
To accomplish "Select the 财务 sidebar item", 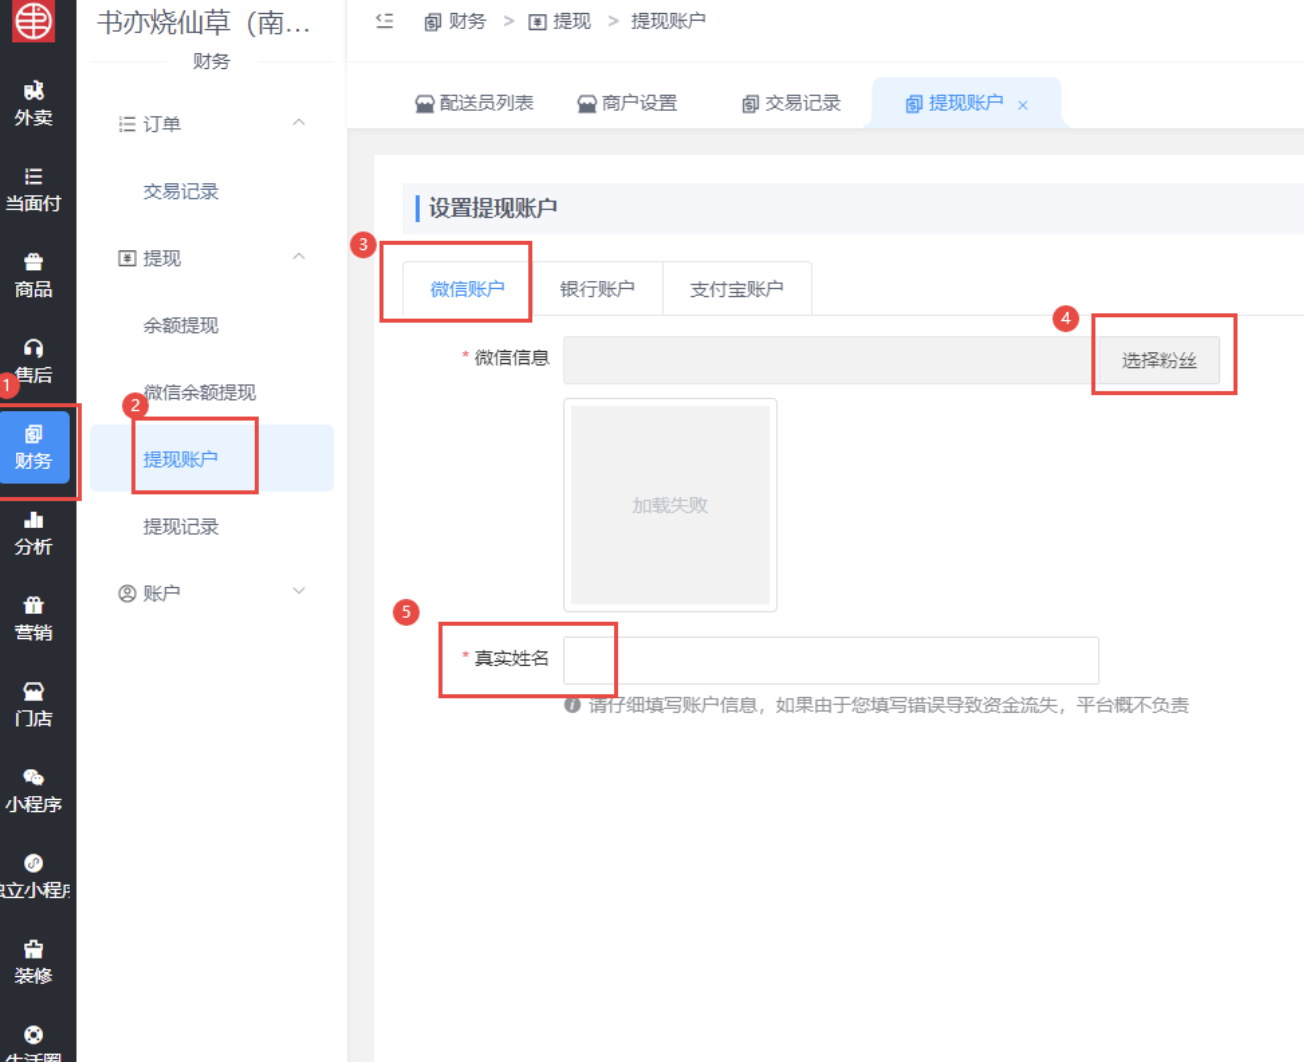I will (x=34, y=447).
